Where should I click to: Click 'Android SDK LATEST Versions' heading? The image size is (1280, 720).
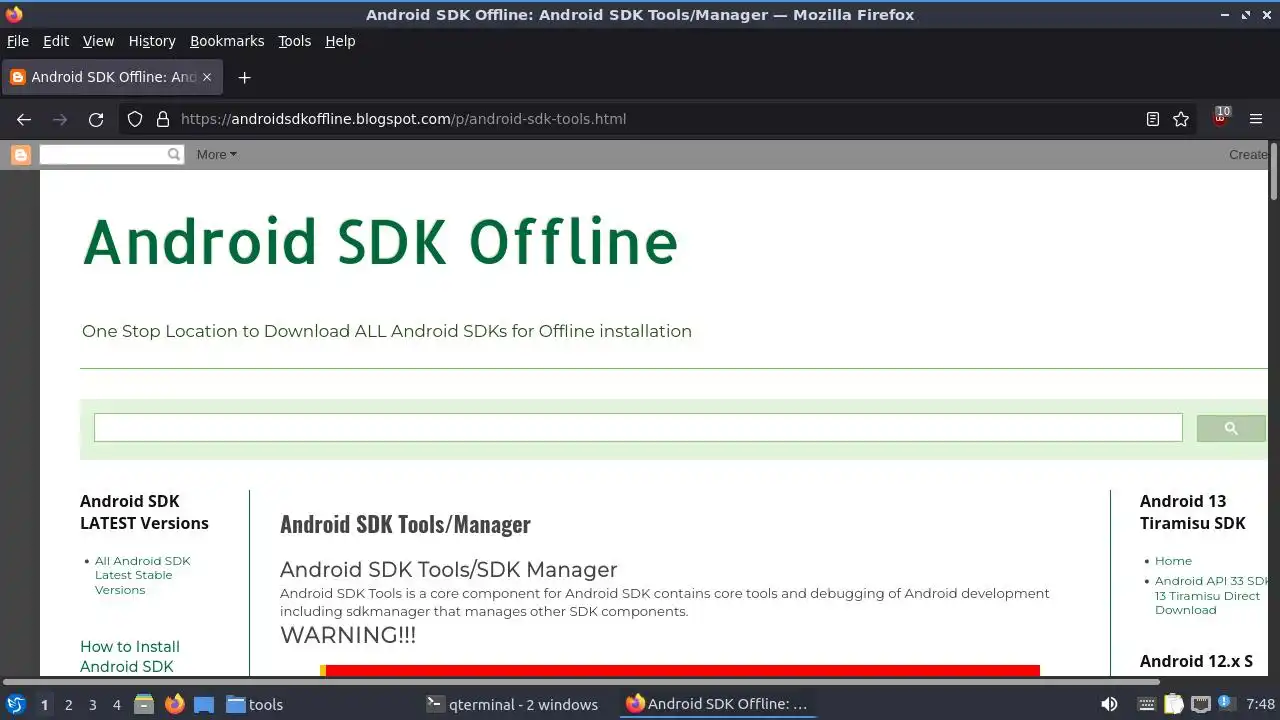pyautogui.click(x=144, y=512)
